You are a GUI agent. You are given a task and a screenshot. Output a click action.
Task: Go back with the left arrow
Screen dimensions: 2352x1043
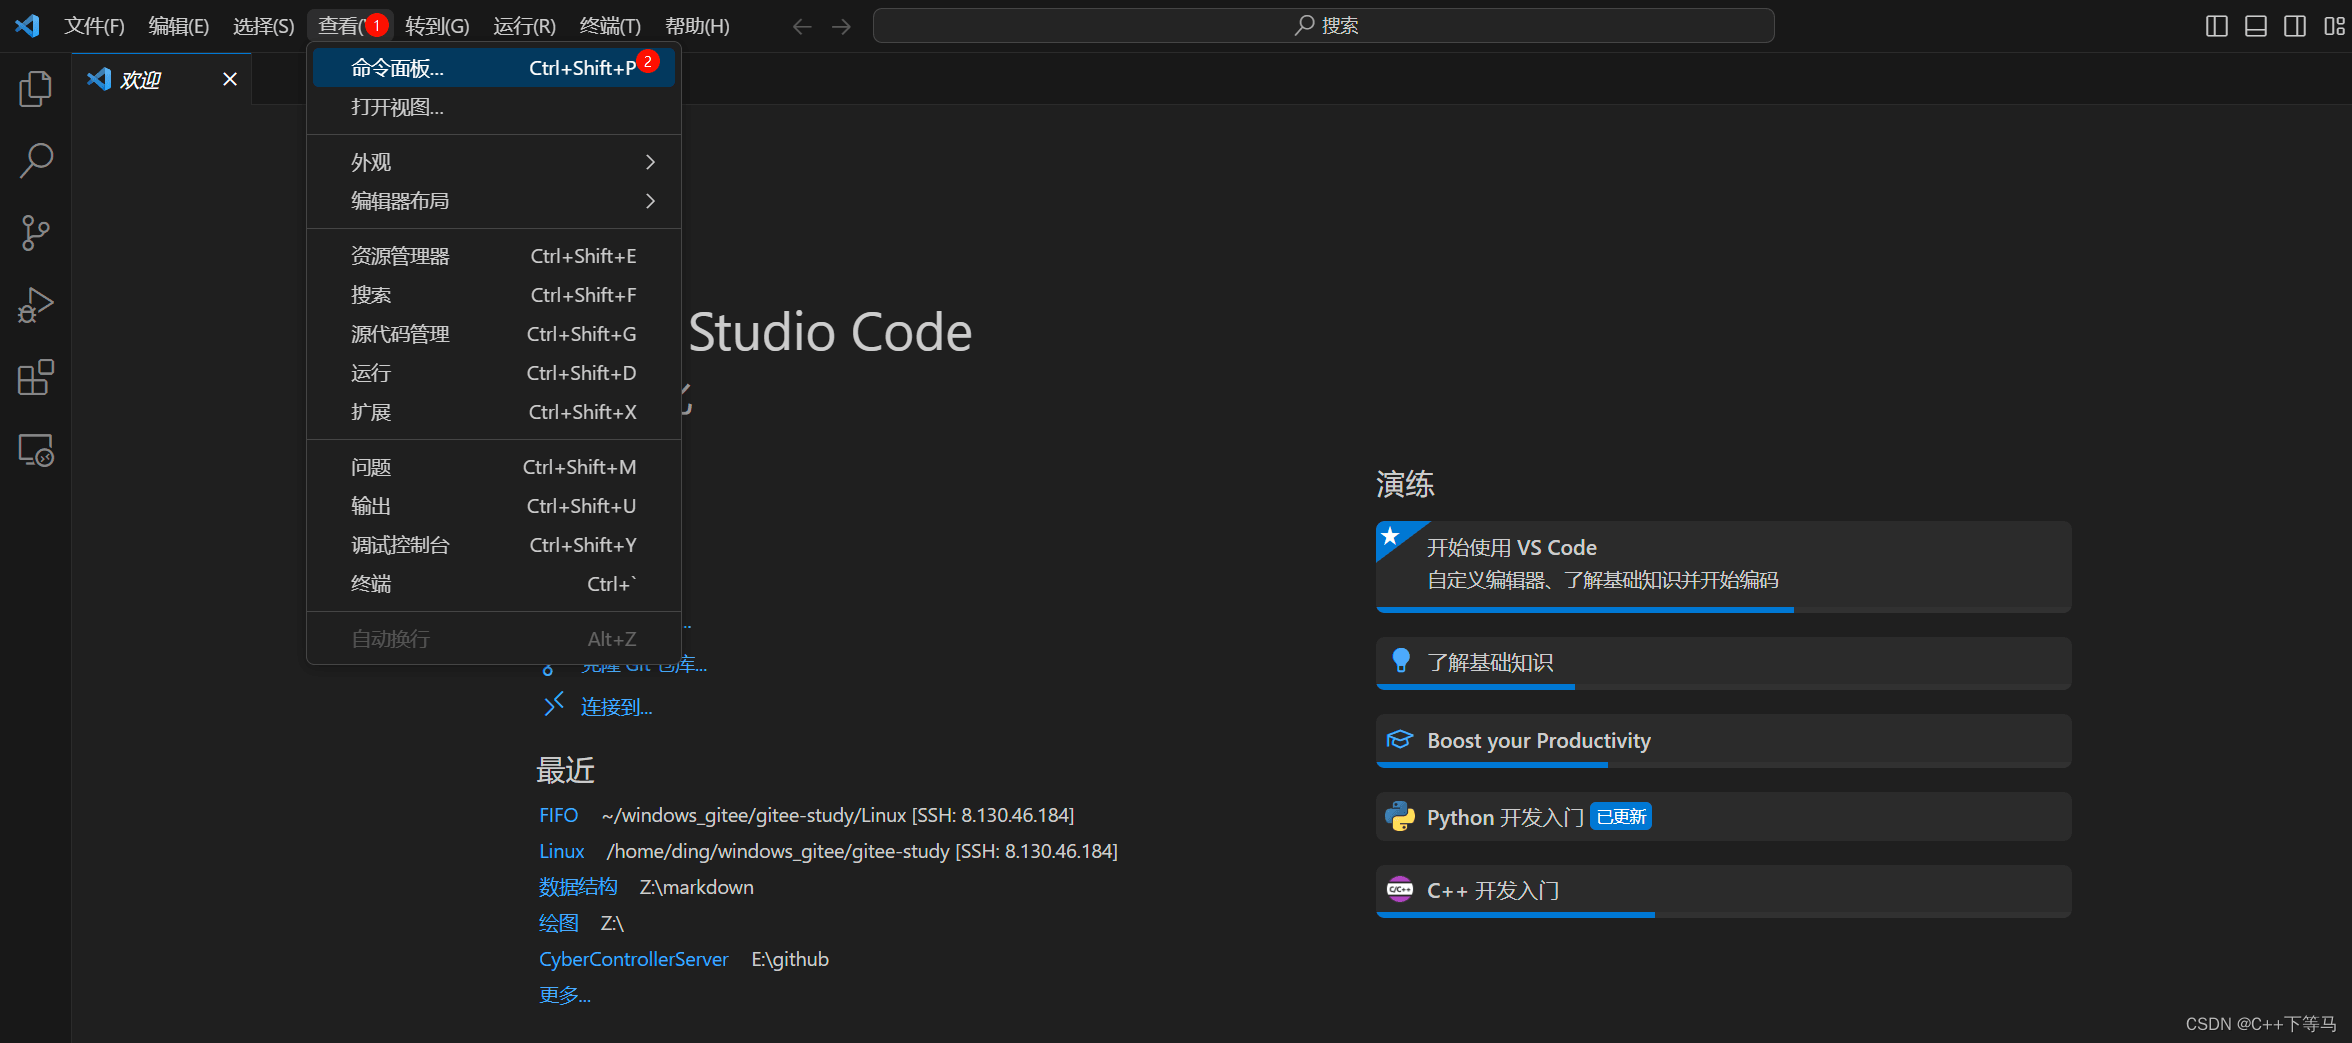tap(802, 26)
